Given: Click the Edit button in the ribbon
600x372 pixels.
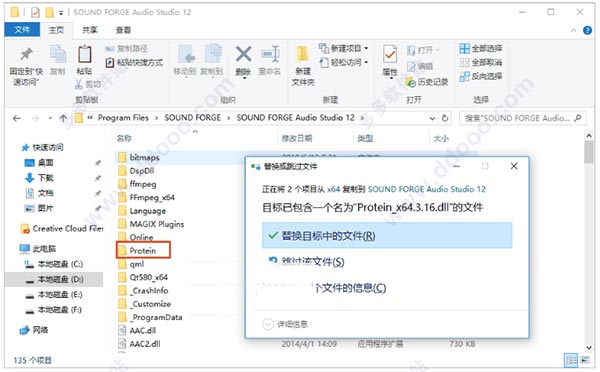Looking at the screenshot, I should click(x=420, y=66).
